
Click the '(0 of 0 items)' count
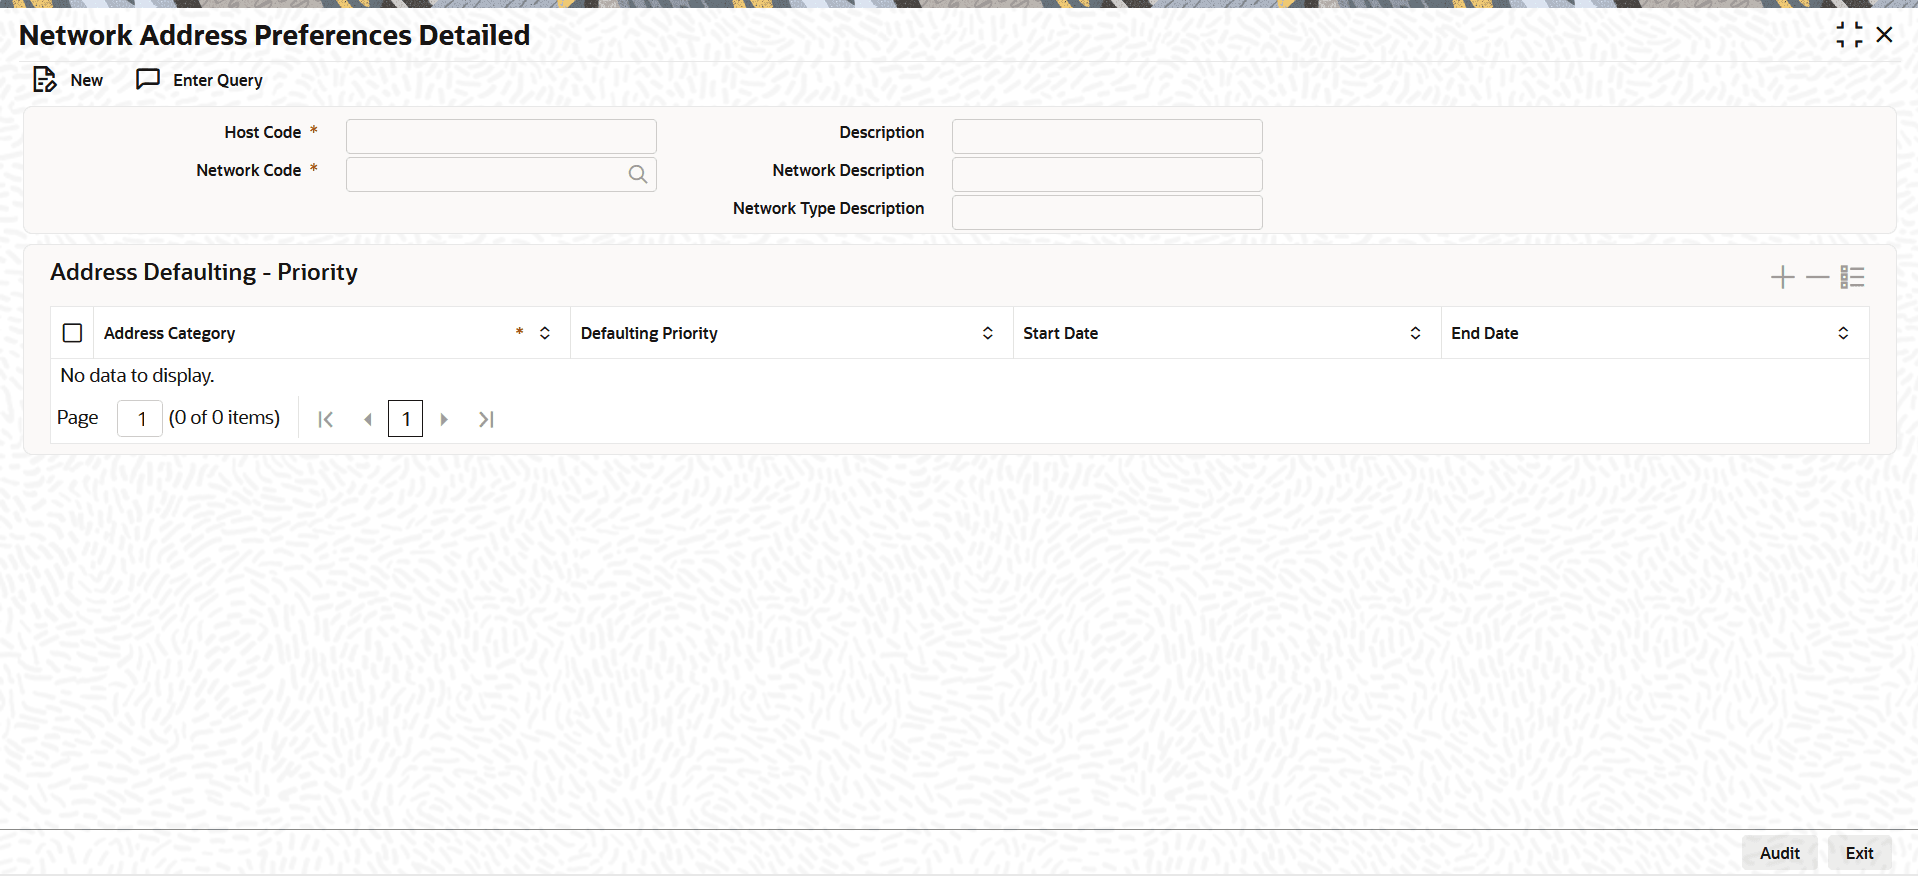point(224,418)
